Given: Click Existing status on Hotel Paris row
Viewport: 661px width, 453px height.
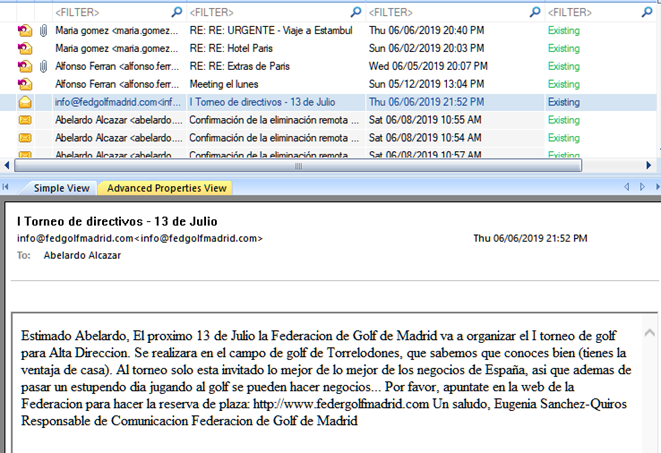Looking at the screenshot, I should click(x=564, y=48).
